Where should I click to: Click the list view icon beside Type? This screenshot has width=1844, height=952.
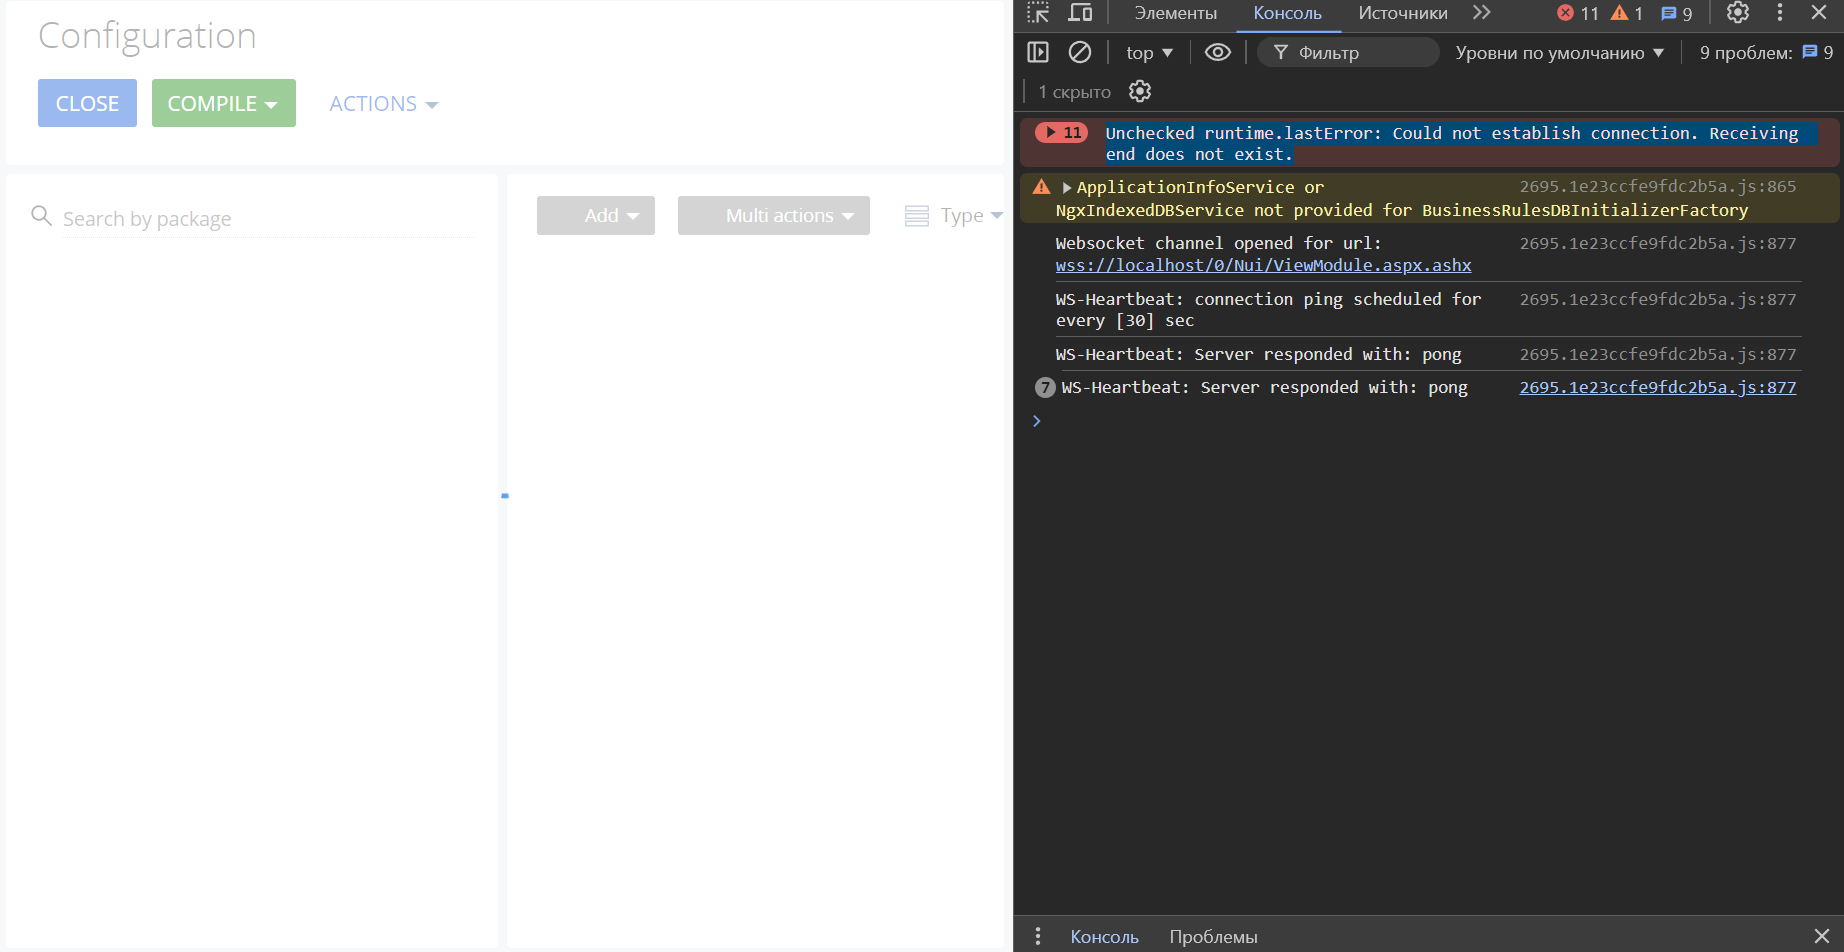[x=916, y=215]
